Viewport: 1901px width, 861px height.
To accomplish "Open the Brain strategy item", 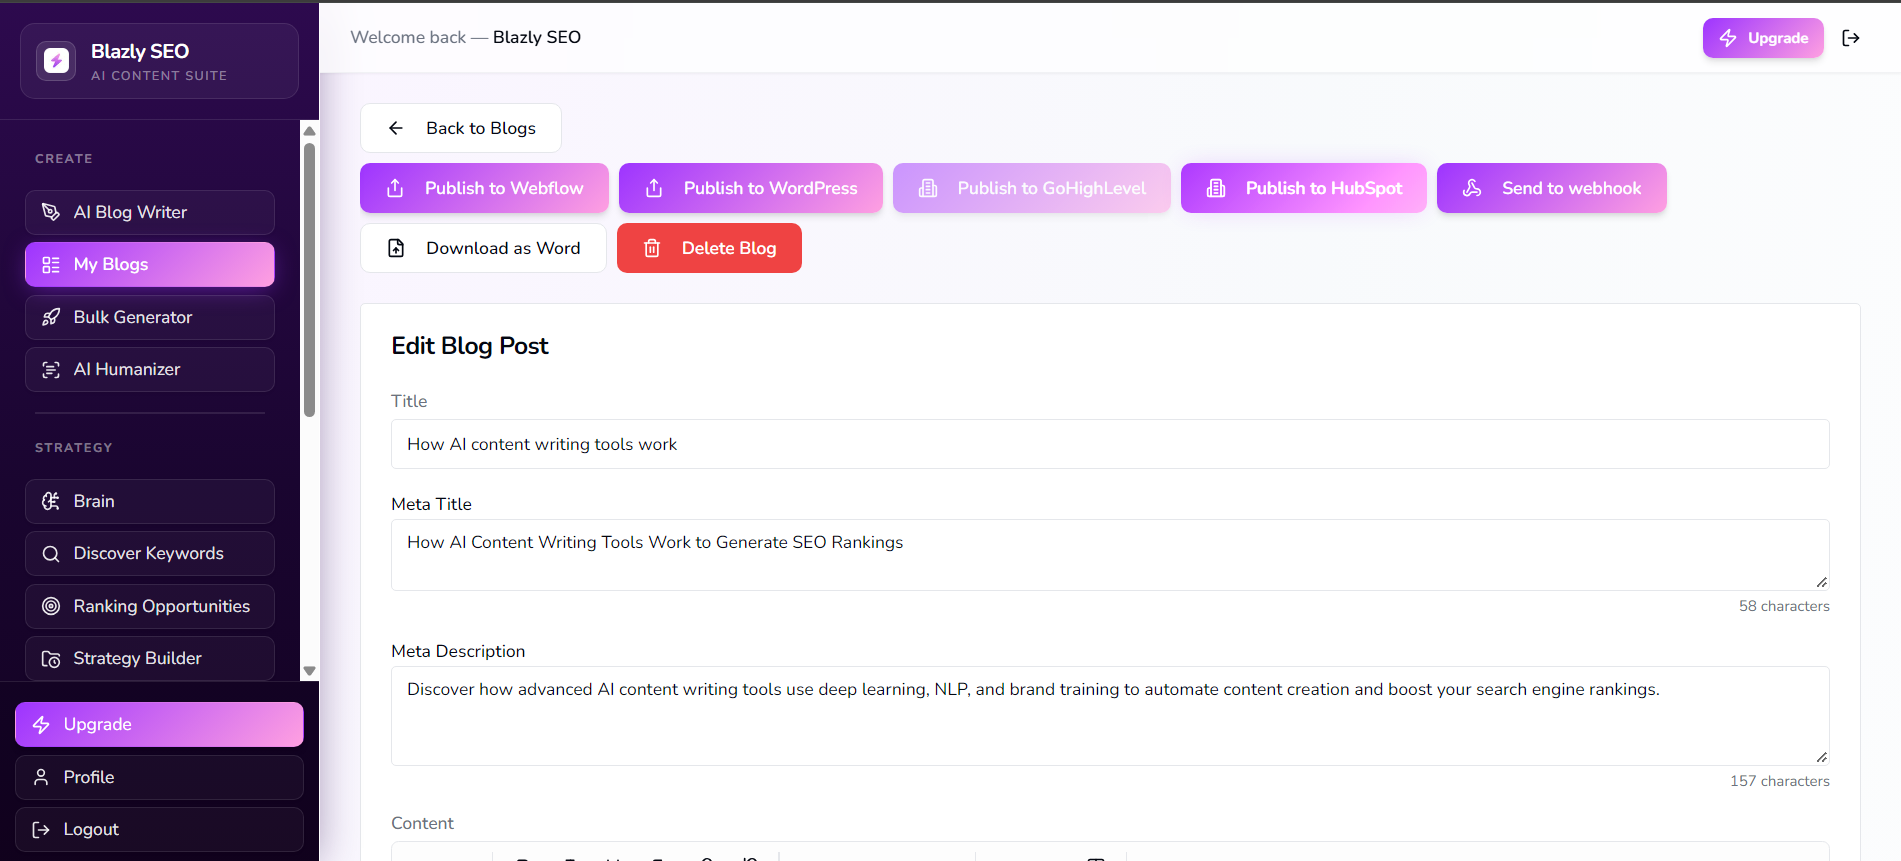I will [150, 501].
